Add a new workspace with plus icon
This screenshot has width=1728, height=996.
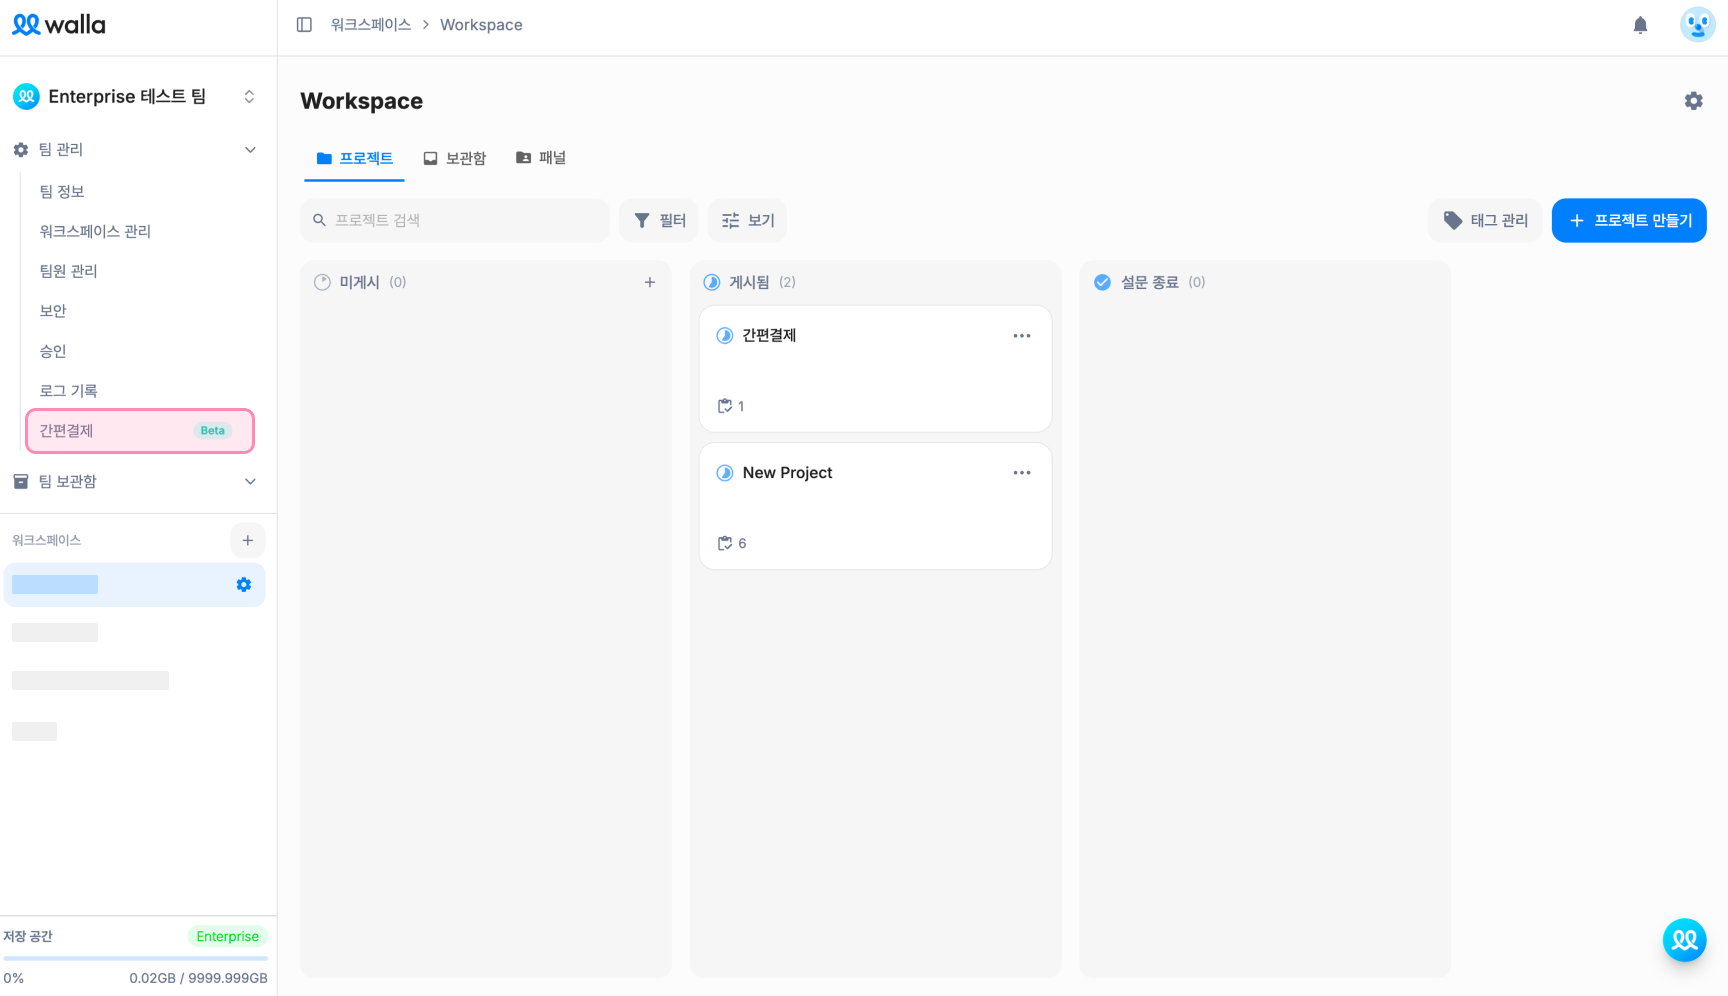[248, 540]
